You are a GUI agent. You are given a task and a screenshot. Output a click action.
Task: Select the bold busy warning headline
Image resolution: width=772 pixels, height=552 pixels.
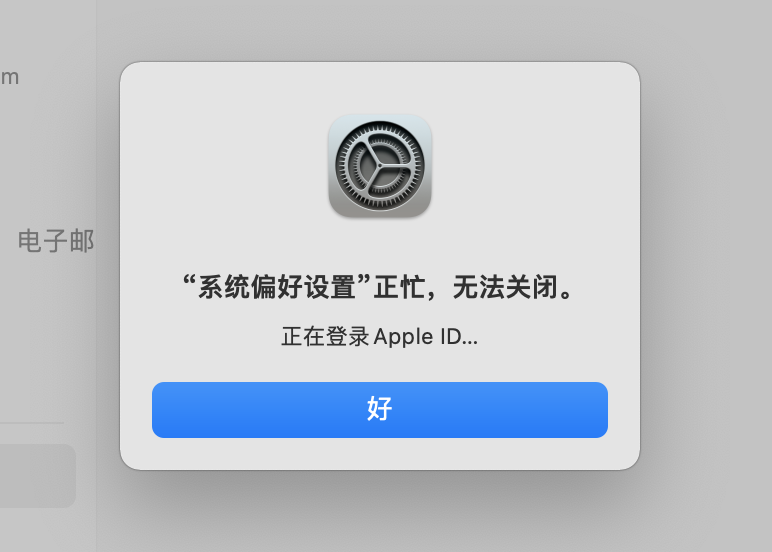(x=378, y=287)
